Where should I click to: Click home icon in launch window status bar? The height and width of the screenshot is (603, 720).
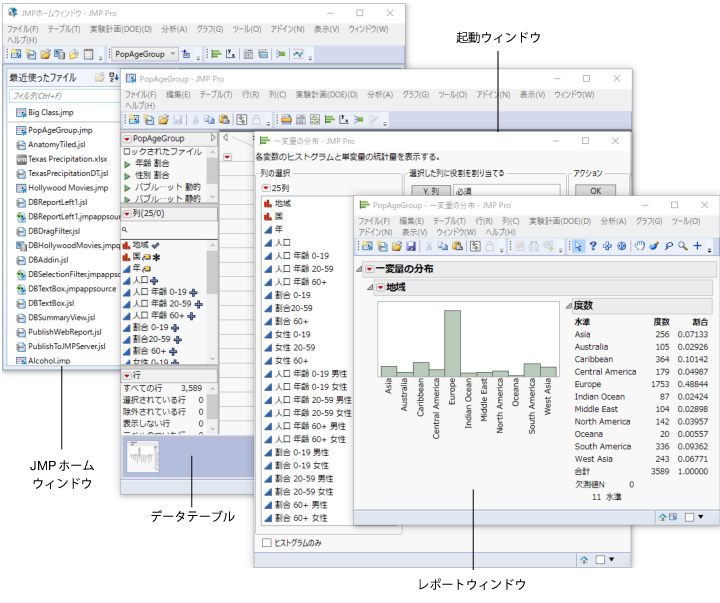pyautogui.click(x=584, y=560)
